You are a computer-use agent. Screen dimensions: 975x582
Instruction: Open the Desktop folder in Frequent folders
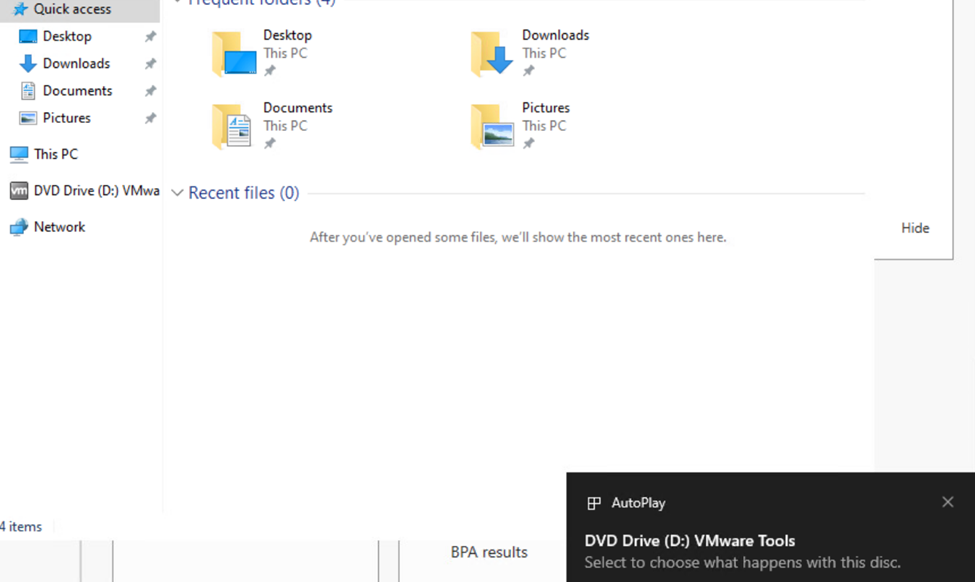click(x=234, y=54)
